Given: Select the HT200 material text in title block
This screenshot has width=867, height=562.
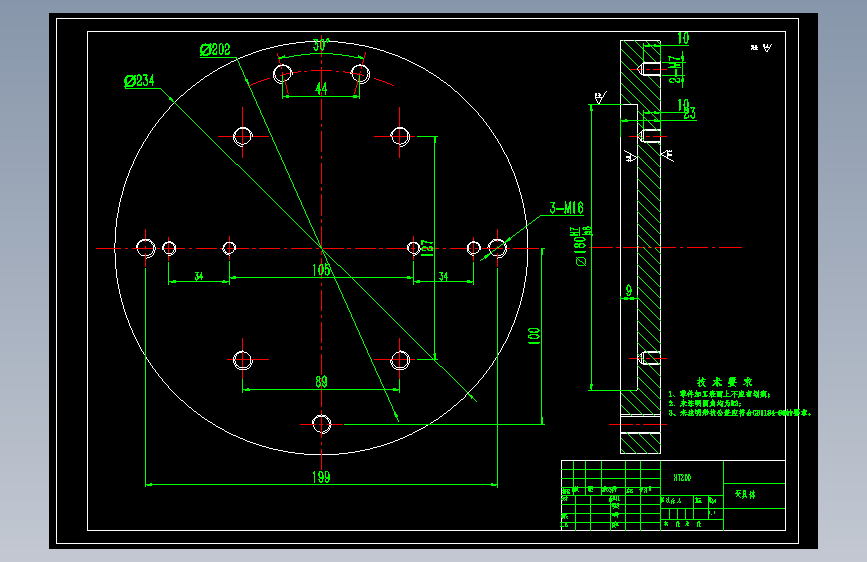Looking at the screenshot, I should 682,477.
